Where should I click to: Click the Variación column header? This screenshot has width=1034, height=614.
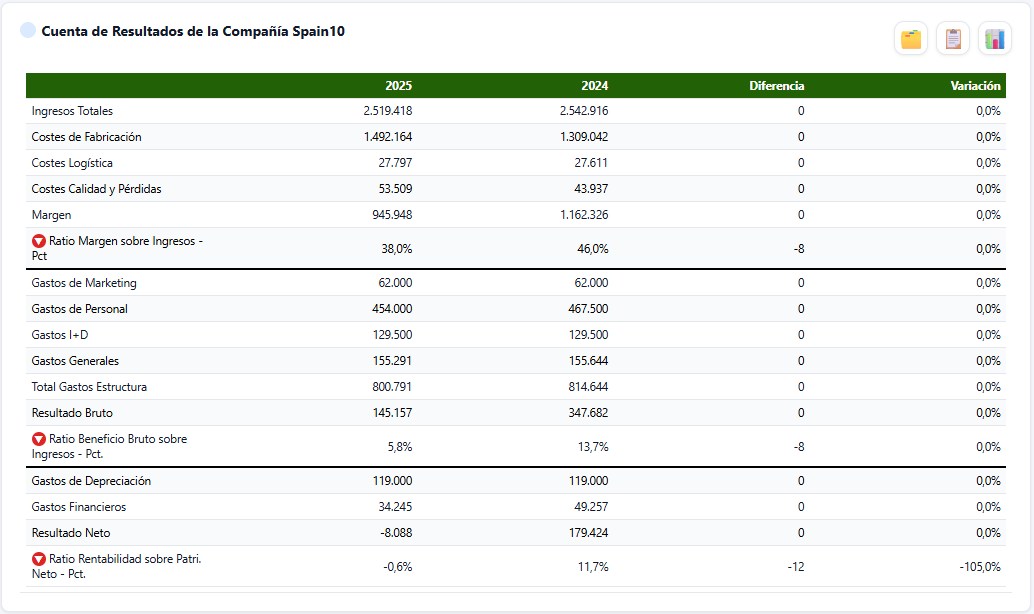tap(975, 86)
